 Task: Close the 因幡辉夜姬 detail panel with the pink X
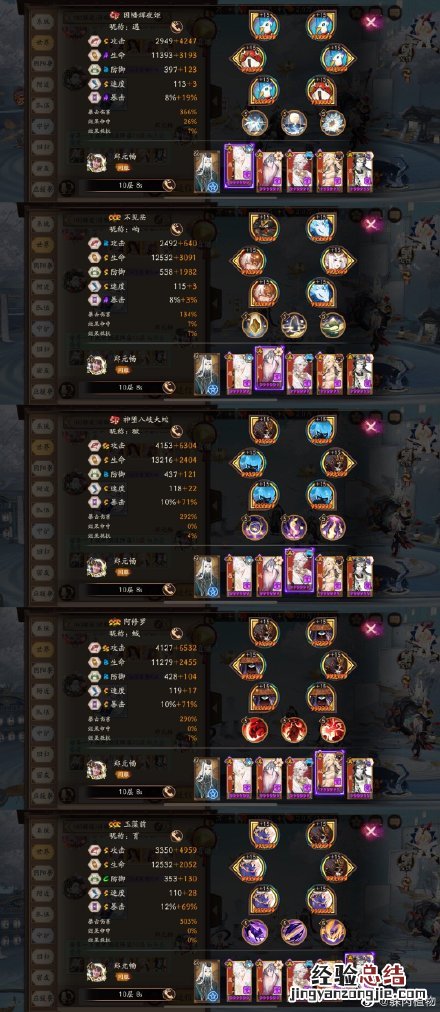coord(371,23)
